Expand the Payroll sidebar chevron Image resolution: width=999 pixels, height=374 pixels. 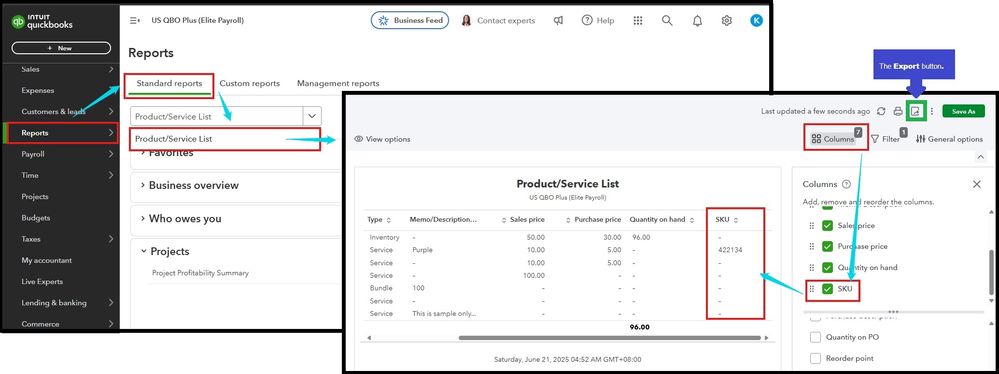pos(111,154)
